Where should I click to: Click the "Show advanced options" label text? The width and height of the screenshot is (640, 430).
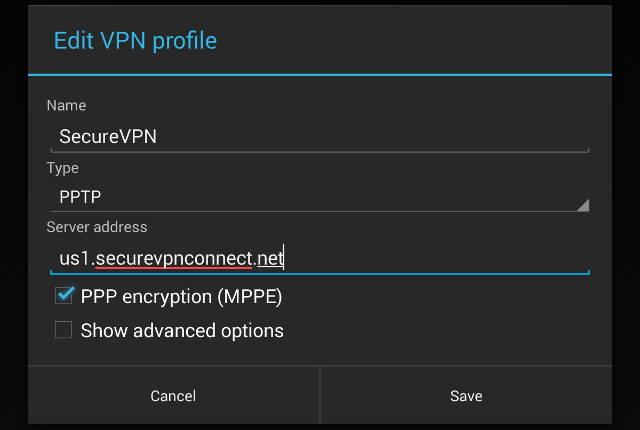(182, 330)
